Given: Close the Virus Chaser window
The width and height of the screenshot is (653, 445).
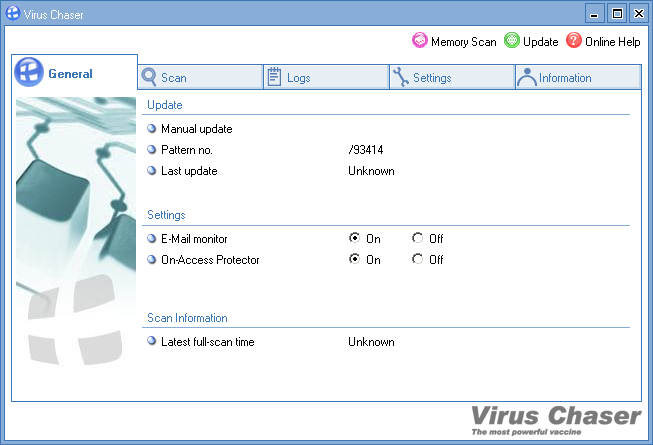Looking at the screenshot, I should (x=639, y=14).
